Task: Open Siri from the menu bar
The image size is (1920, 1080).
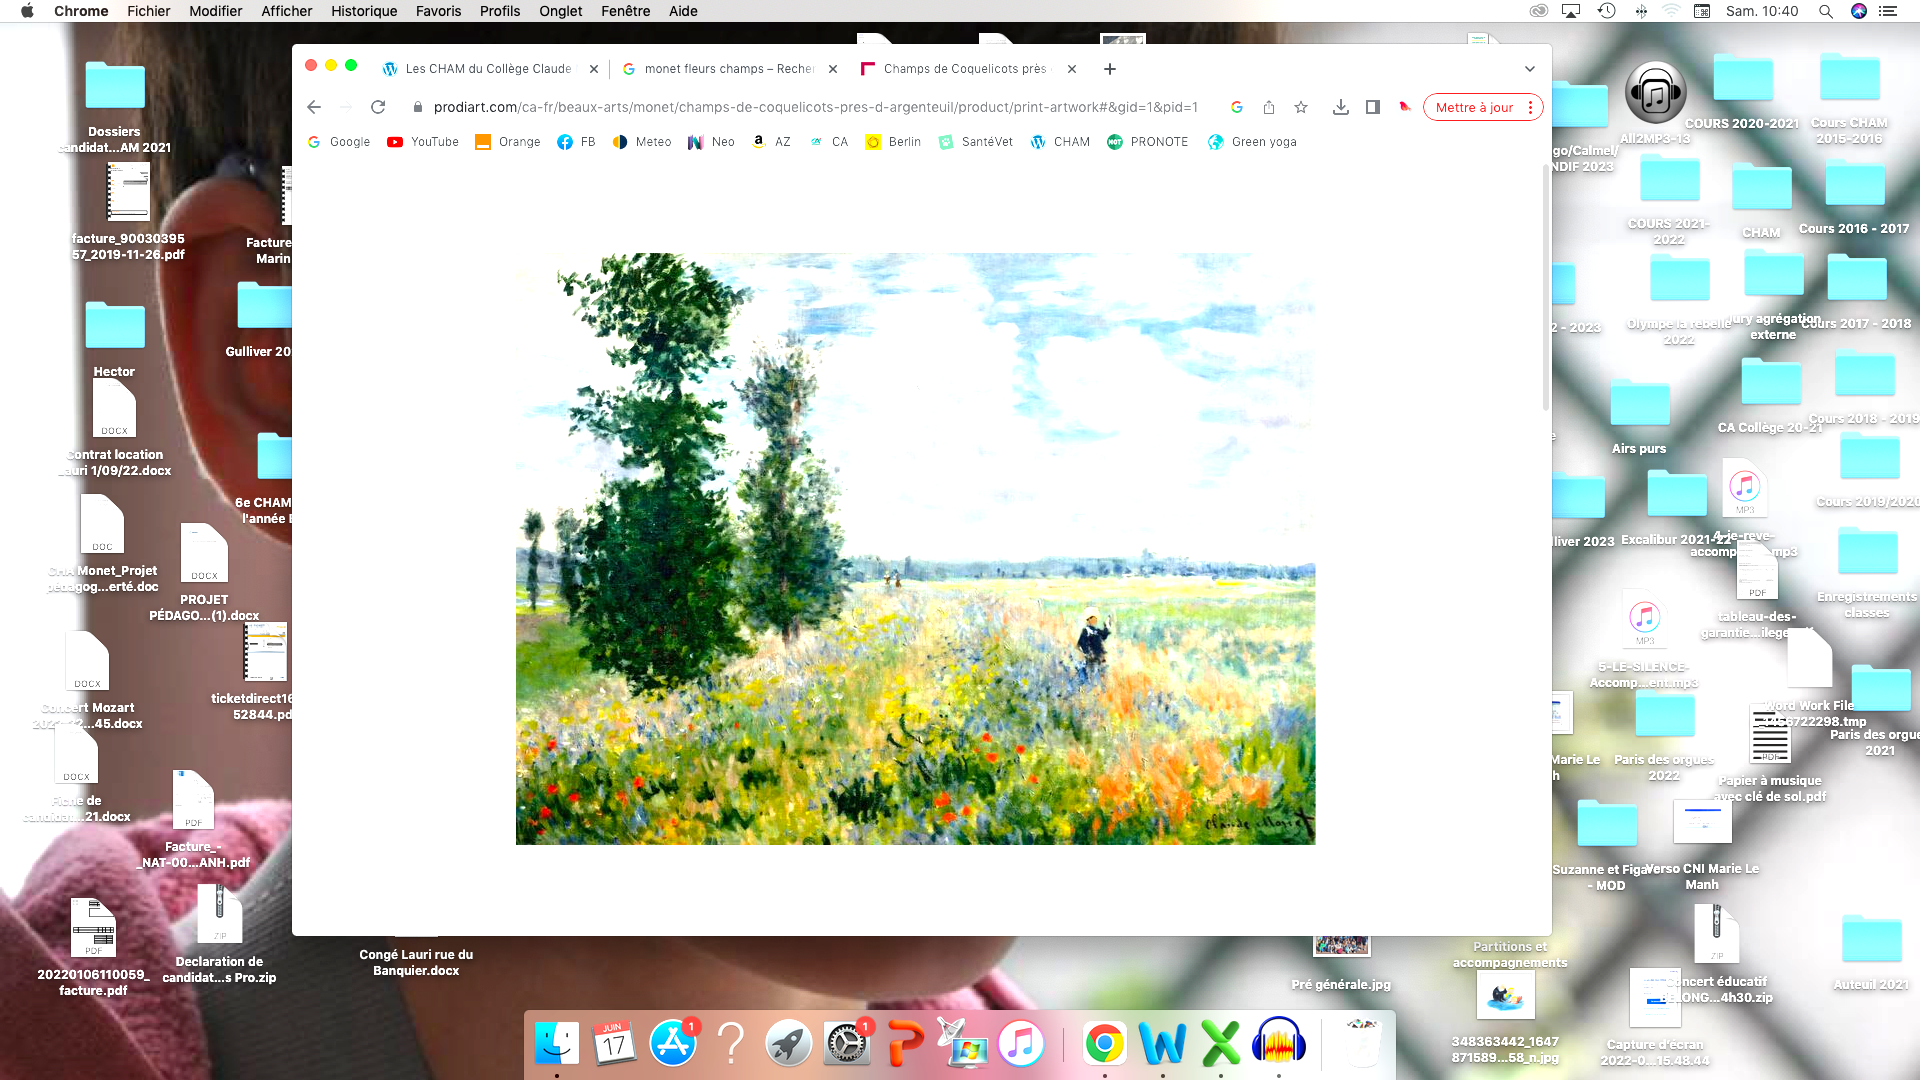Action: (1858, 11)
